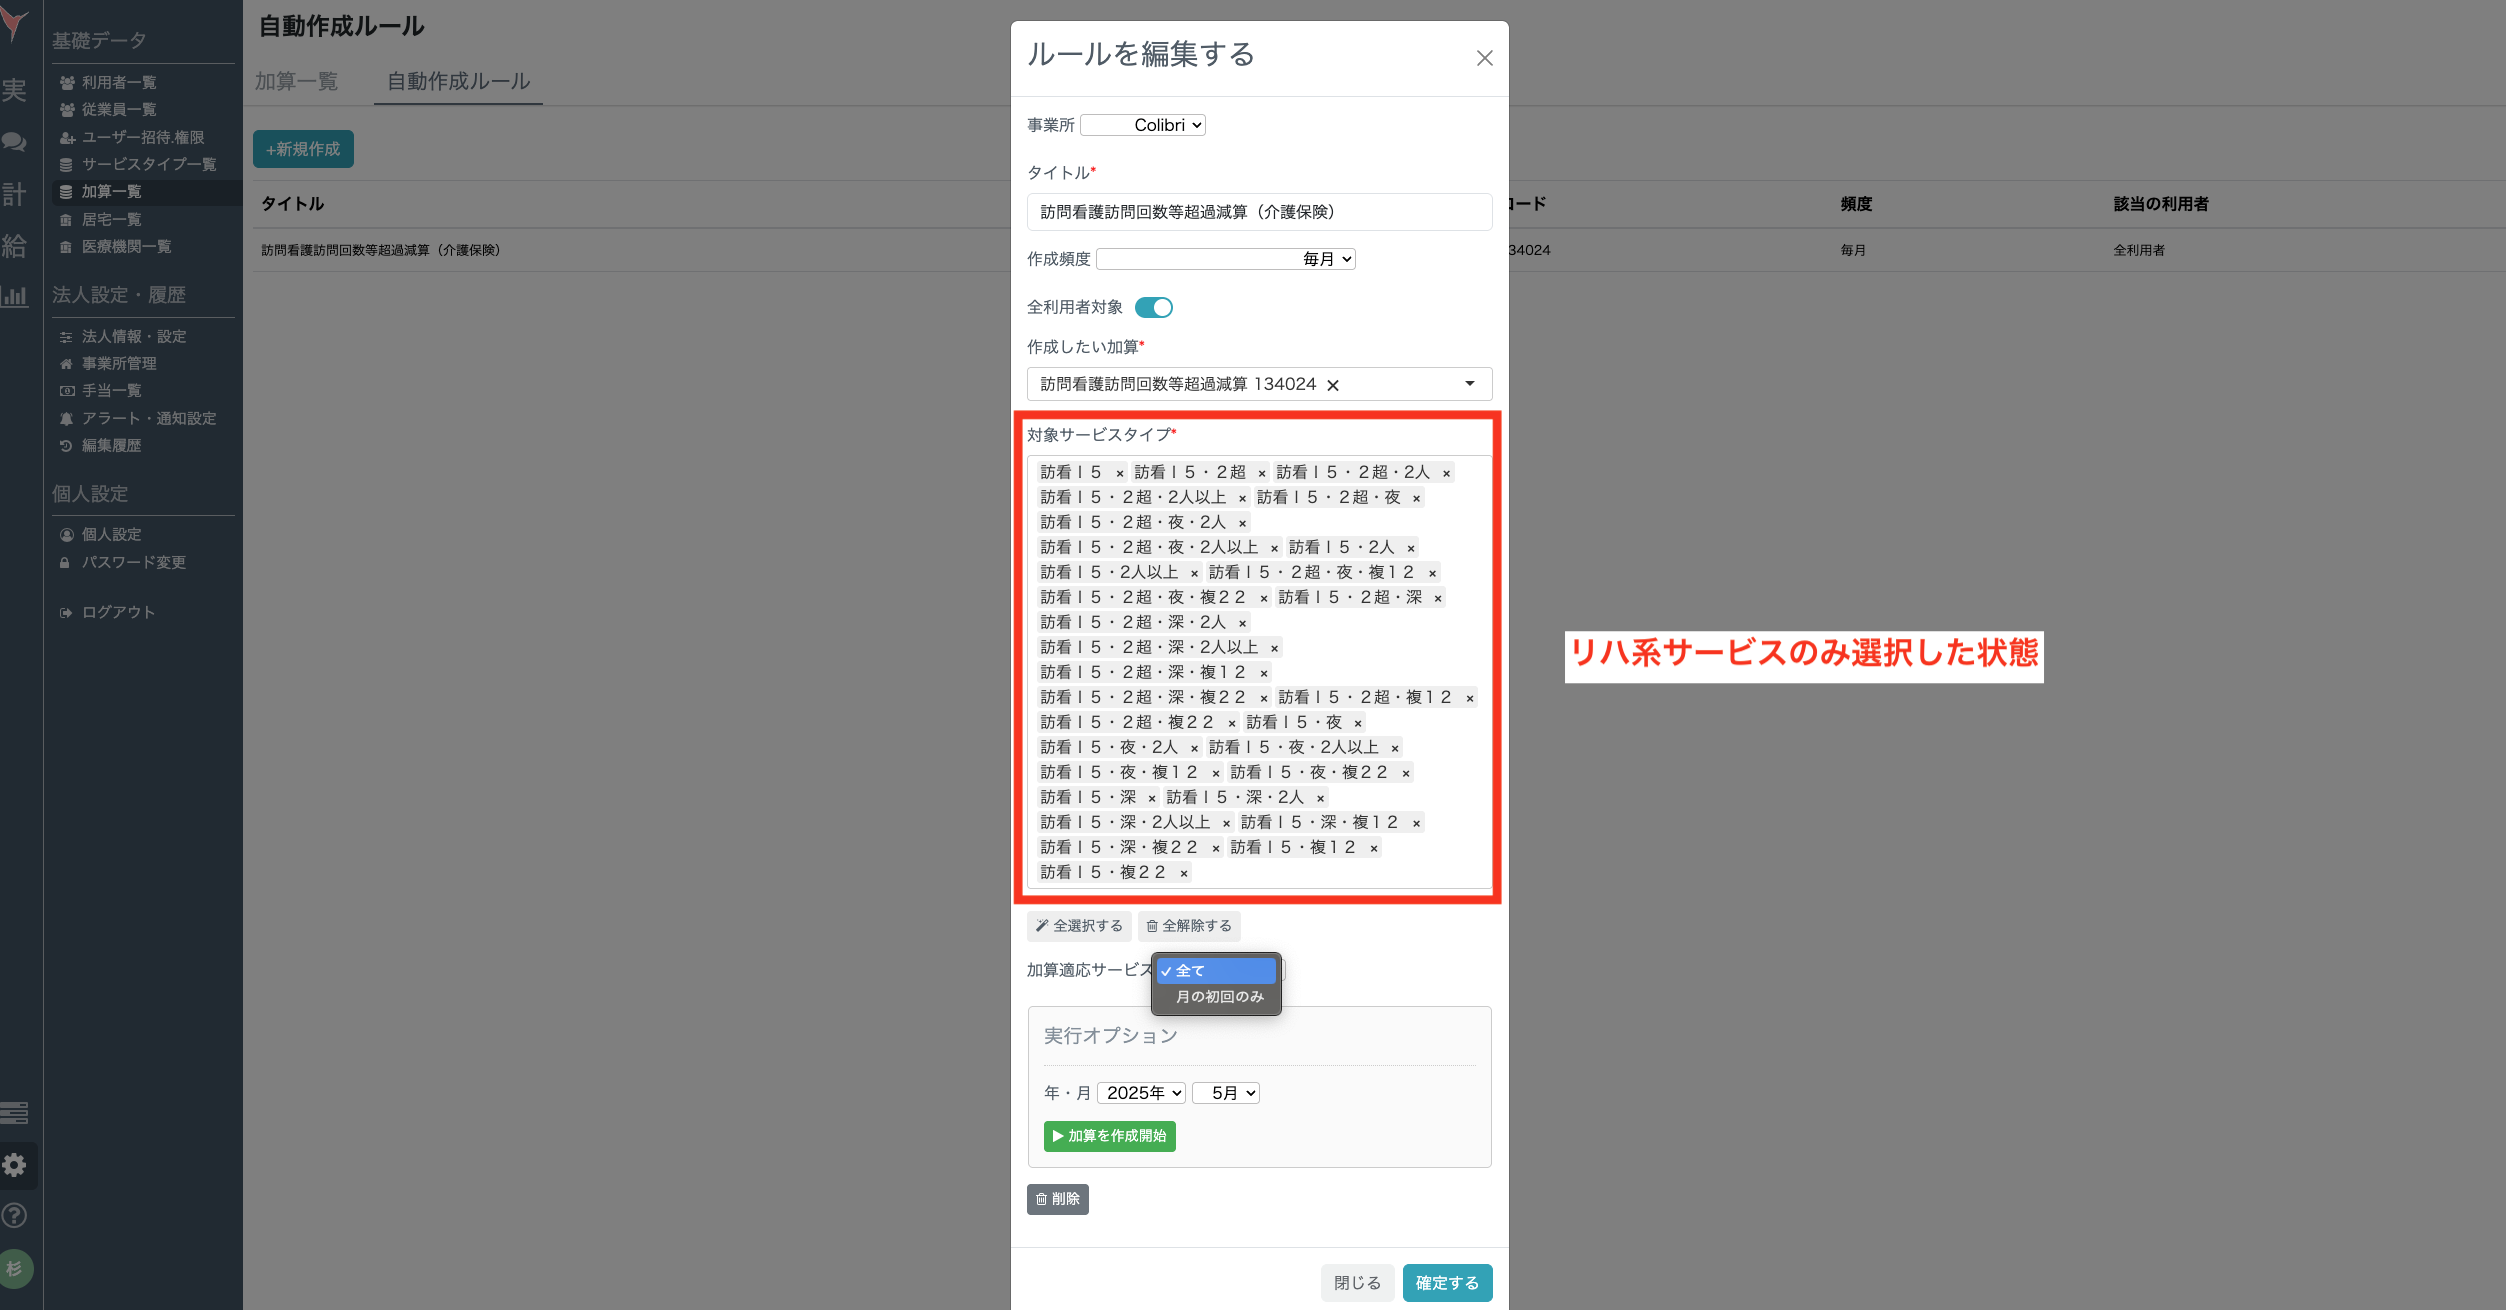Click the server list icon above the gear
Image resolution: width=2506 pixels, height=1310 pixels.
[15, 1112]
